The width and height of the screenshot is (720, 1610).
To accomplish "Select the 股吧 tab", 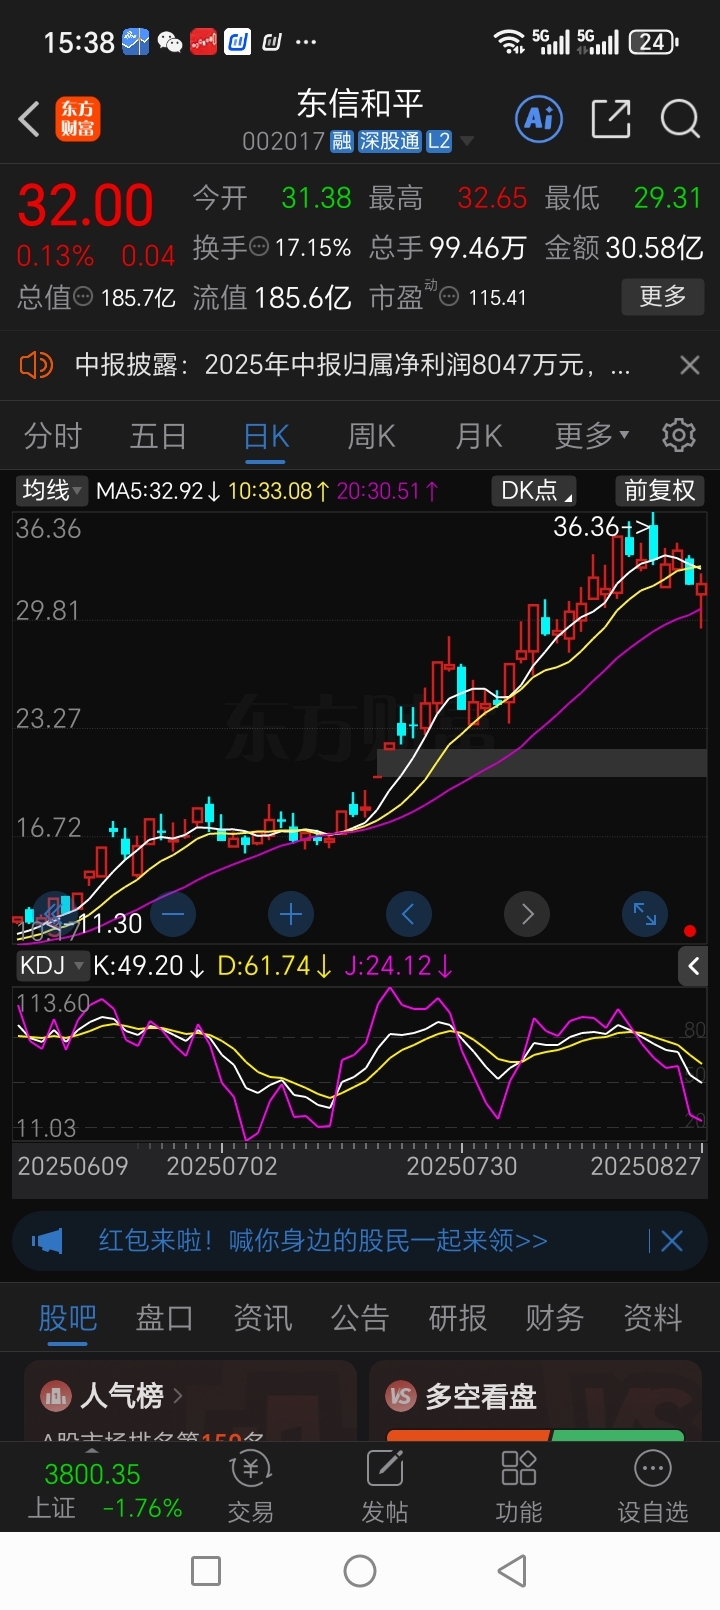I will coord(67,1318).
